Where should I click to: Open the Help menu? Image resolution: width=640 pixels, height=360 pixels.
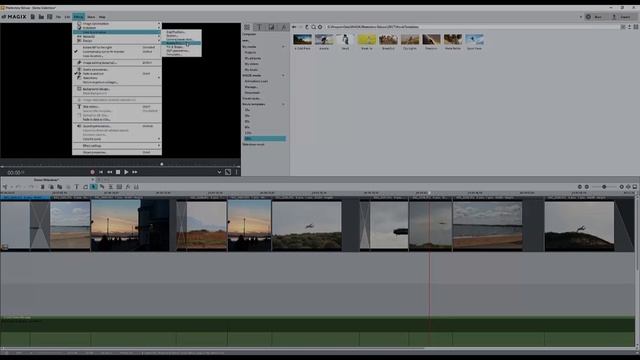click(102, 17)
